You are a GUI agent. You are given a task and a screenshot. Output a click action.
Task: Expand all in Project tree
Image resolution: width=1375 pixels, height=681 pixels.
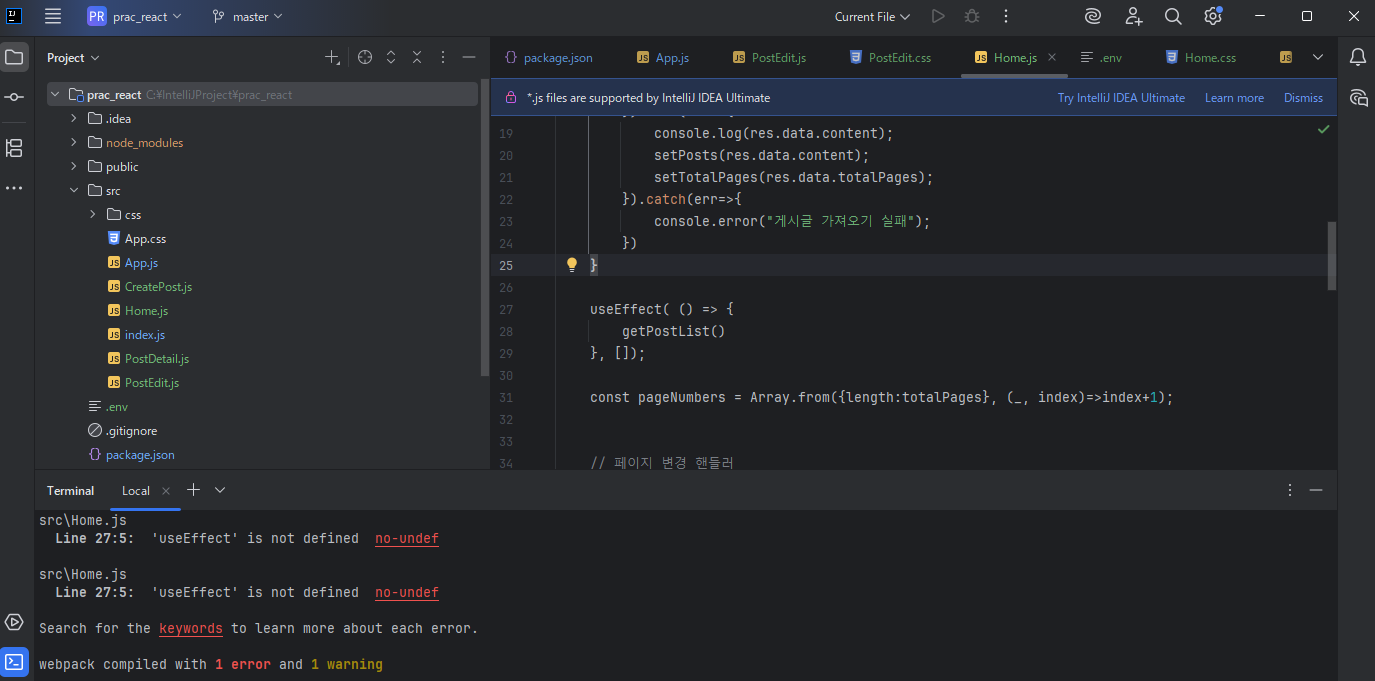(391, 58)
